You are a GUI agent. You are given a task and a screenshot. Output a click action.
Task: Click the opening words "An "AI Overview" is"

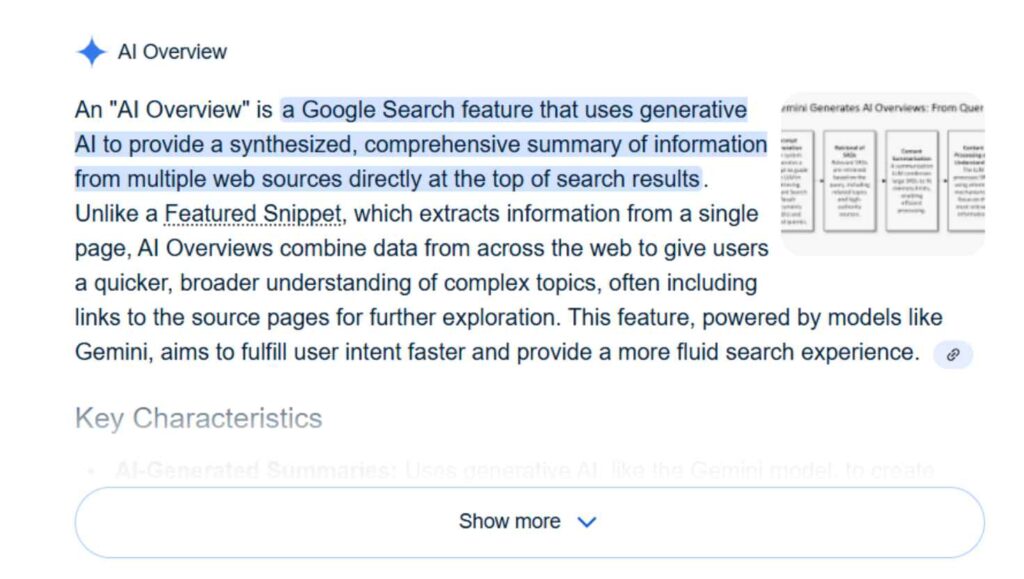(173, 109)
